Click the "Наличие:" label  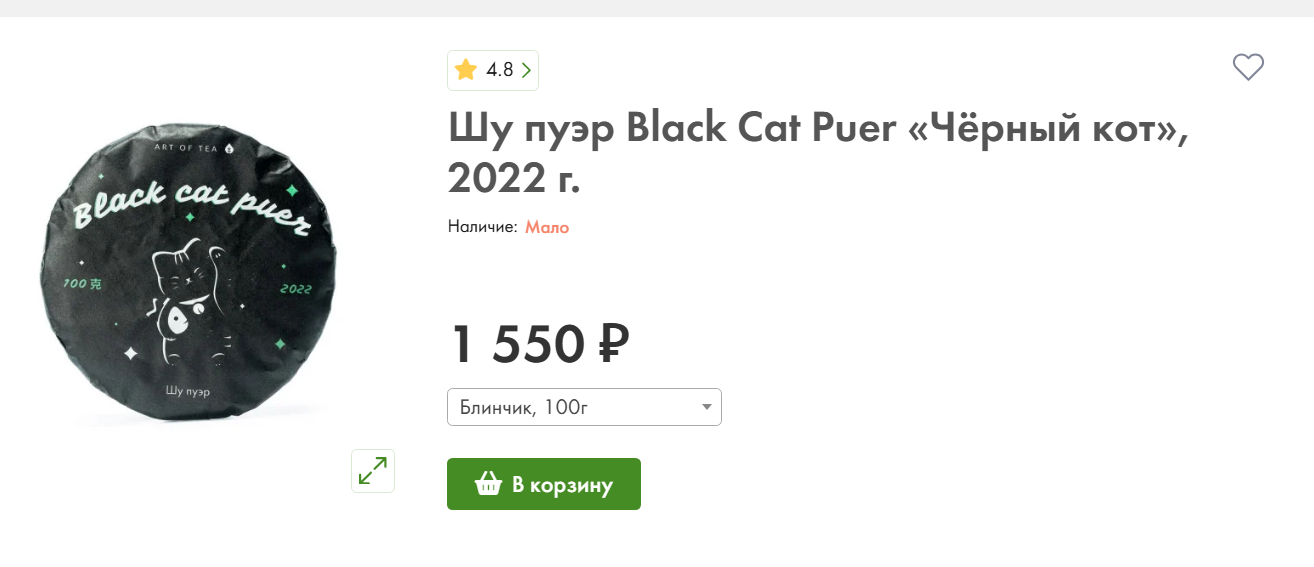[x=482, y=227]
